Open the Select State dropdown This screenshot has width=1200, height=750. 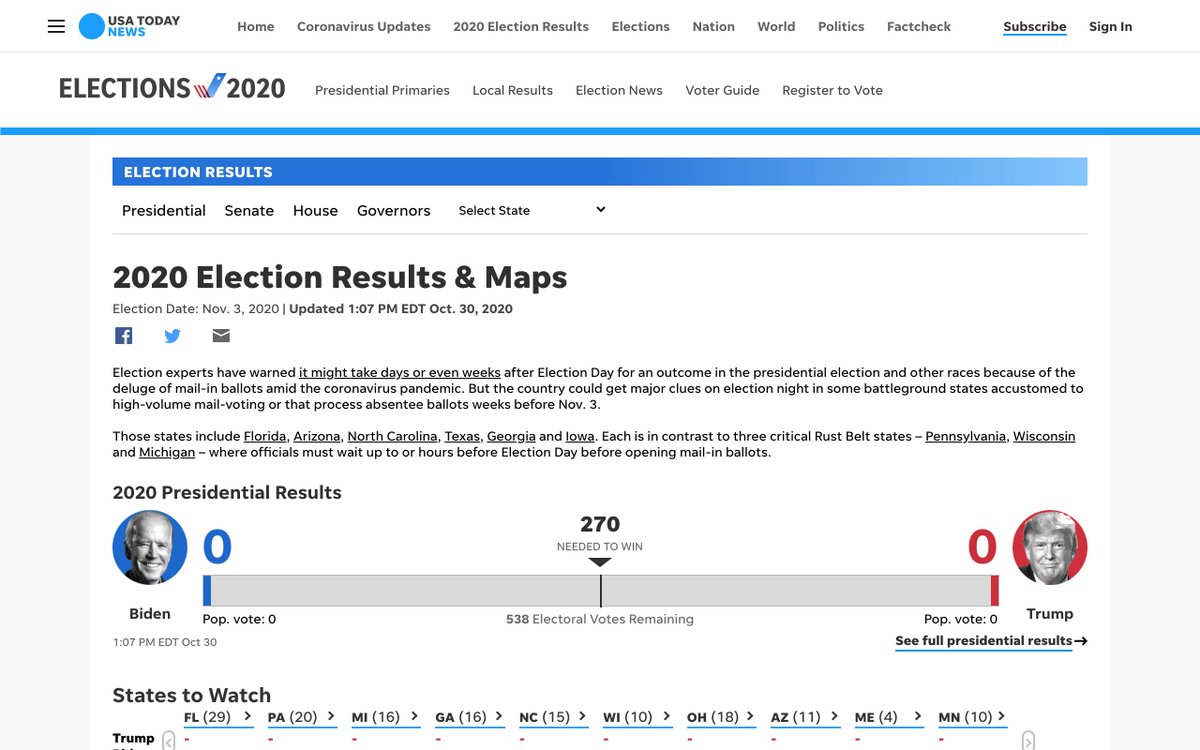click(531, 210)
